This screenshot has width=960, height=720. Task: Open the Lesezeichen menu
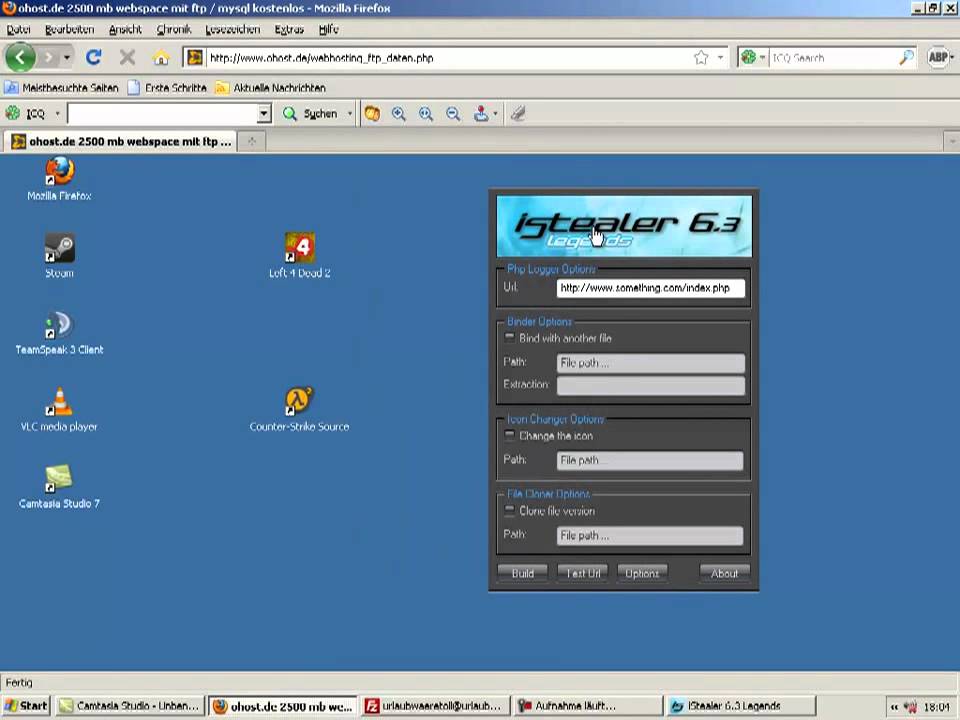click(233, 29)
